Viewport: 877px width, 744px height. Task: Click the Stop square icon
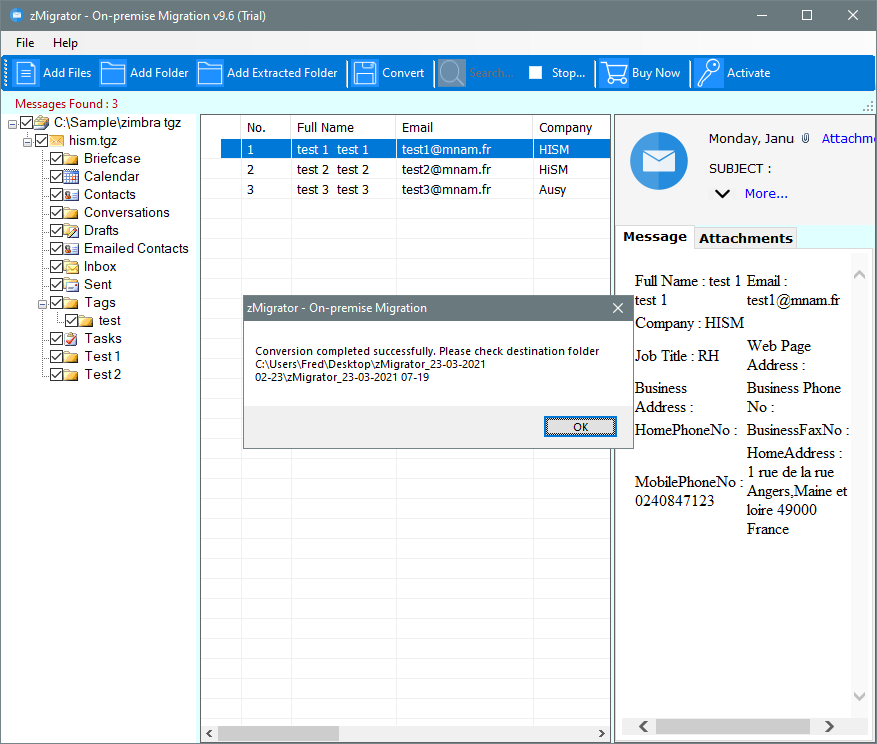pyautogui.click(x=535, y=73)
